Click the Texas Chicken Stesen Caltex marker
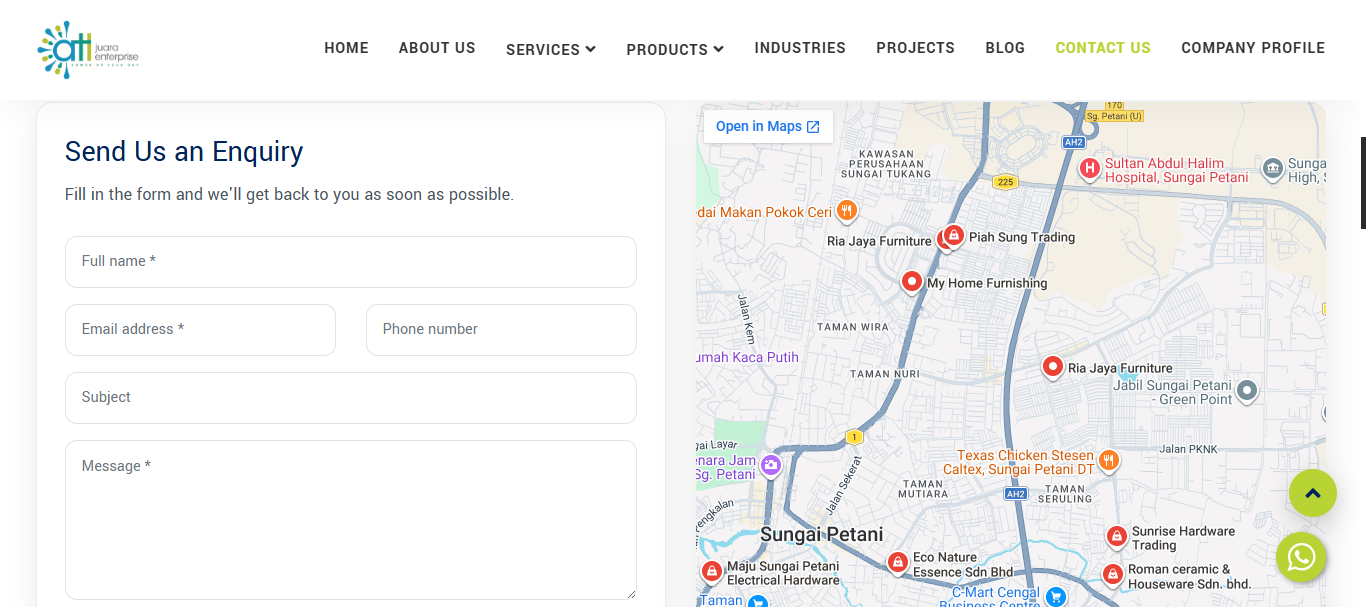Viewport: 1366px width, 607px height. pos(1108,460)
